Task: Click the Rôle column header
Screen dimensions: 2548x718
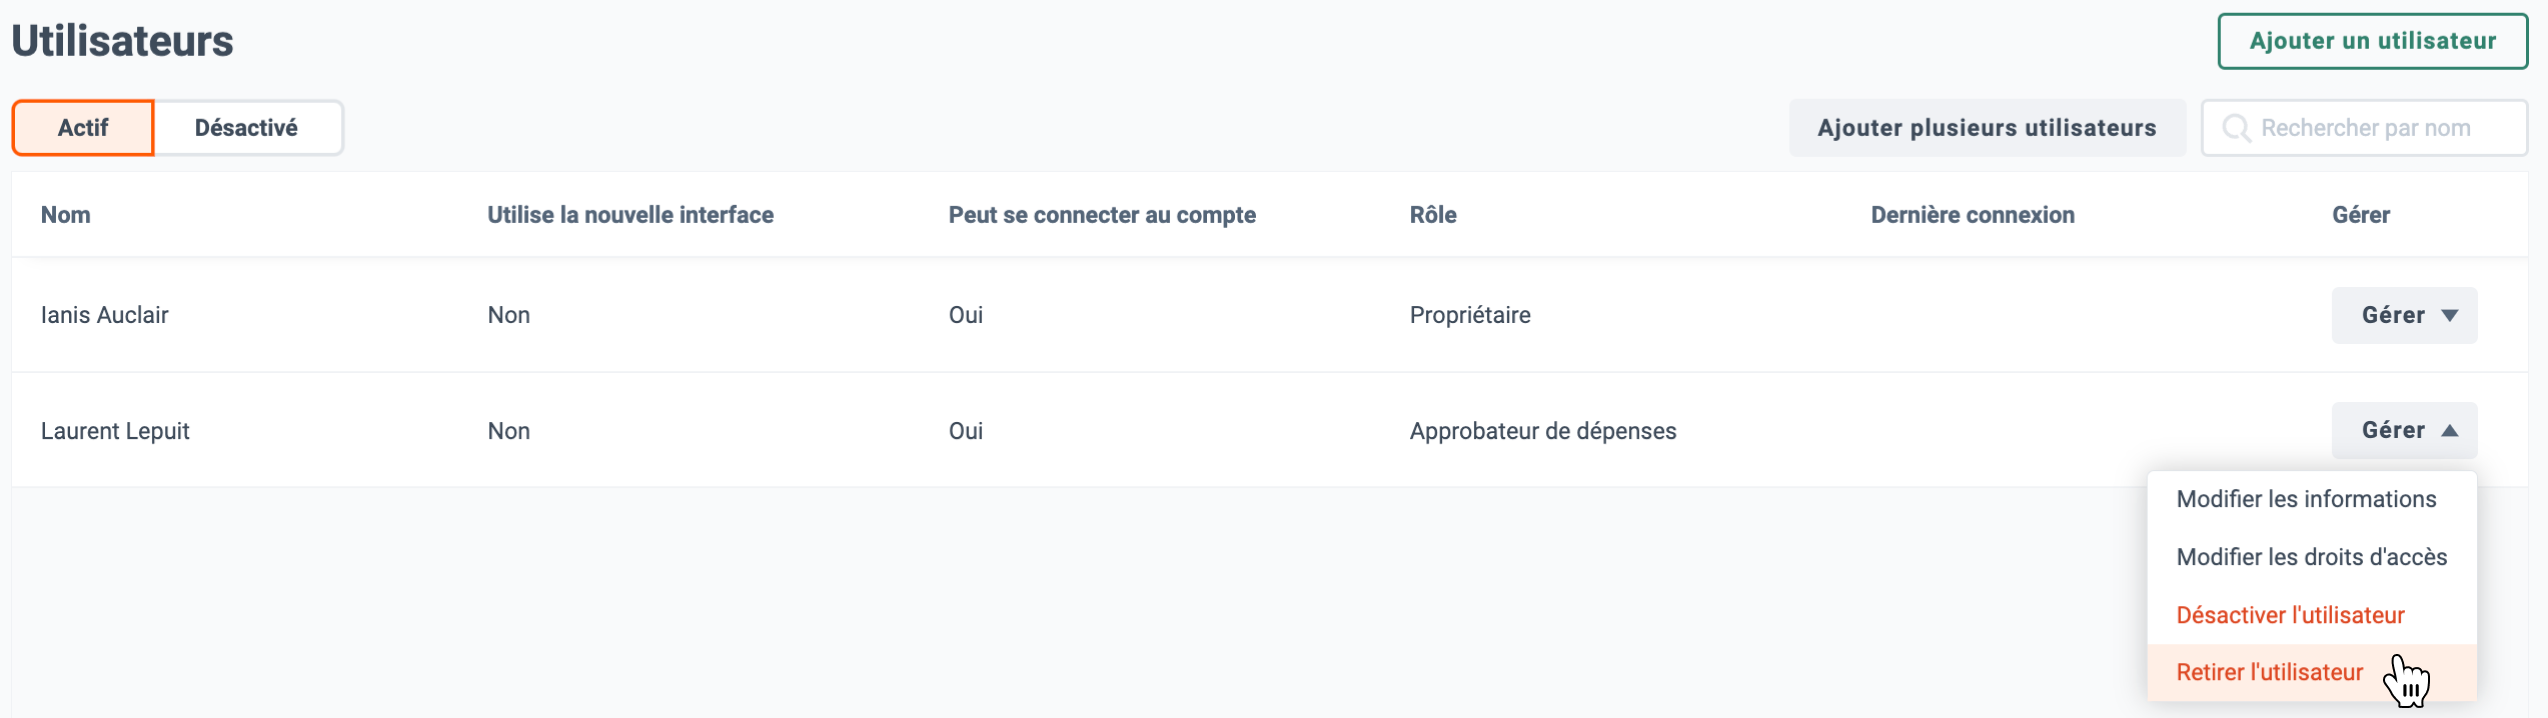Action: coord(1433,215)
